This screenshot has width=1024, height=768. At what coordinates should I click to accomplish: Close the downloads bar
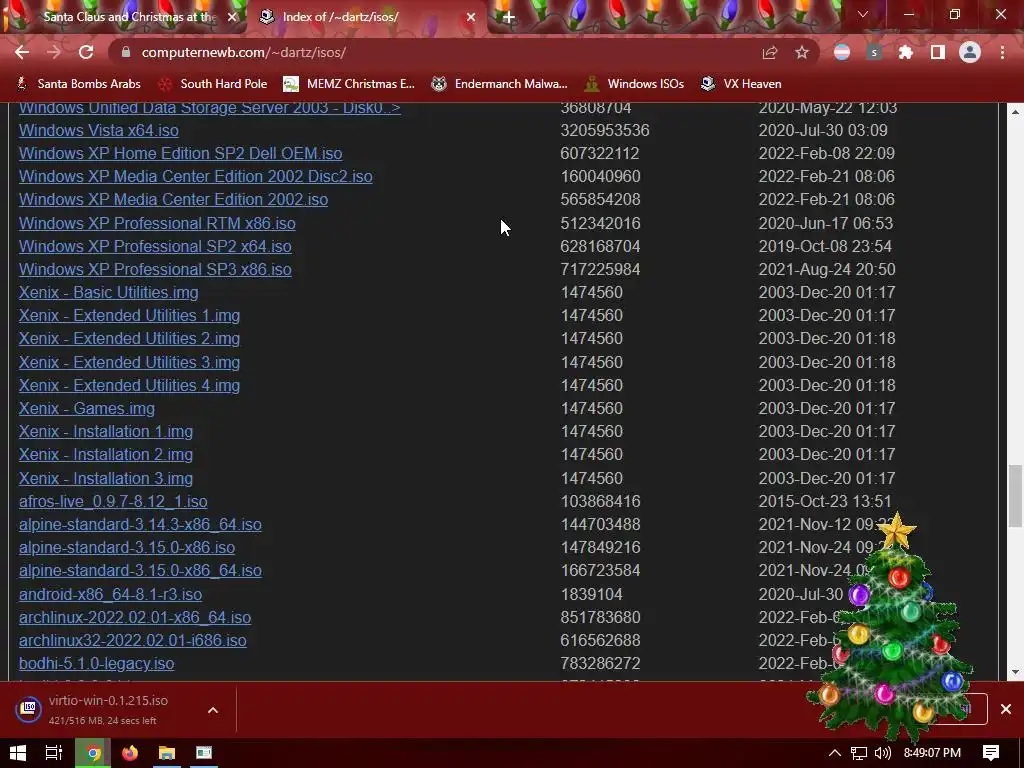point(1006,709)
